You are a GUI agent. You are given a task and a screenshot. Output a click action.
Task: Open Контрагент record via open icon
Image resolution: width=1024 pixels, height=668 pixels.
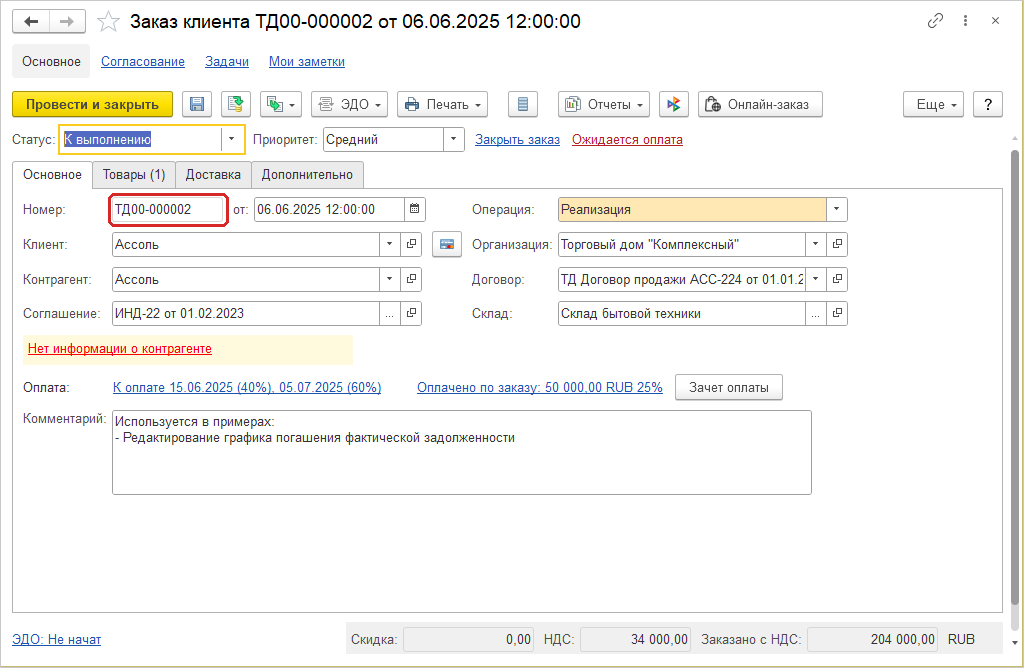411,279
